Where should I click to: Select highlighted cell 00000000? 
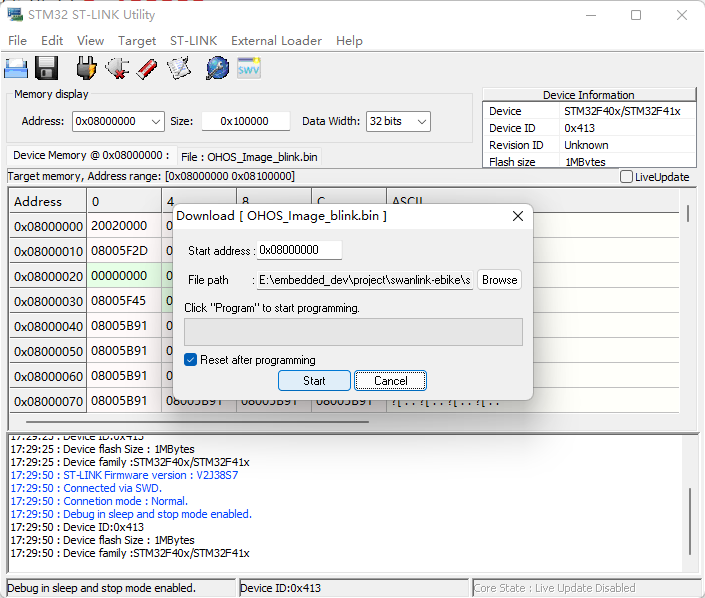124,276
